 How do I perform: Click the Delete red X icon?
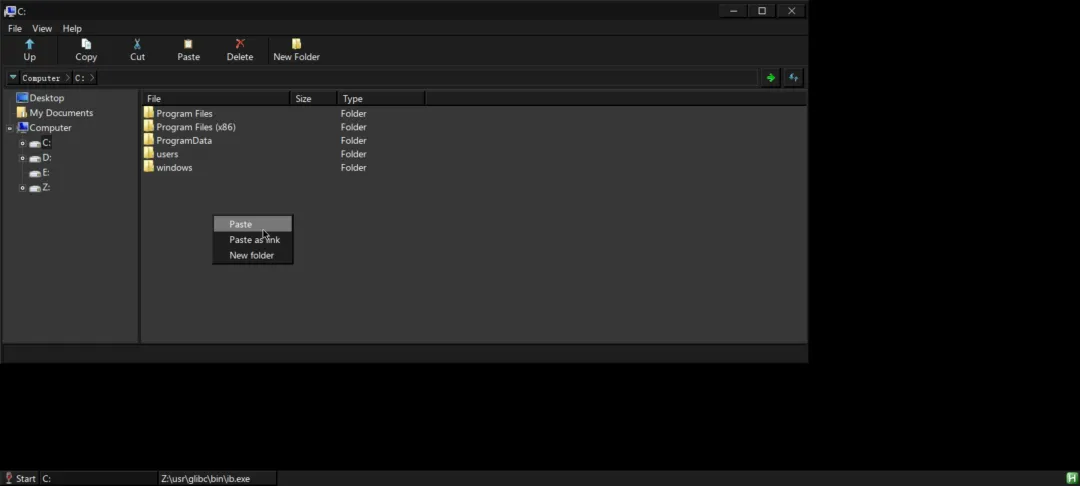pyautogui.click(x=240, y=44)
